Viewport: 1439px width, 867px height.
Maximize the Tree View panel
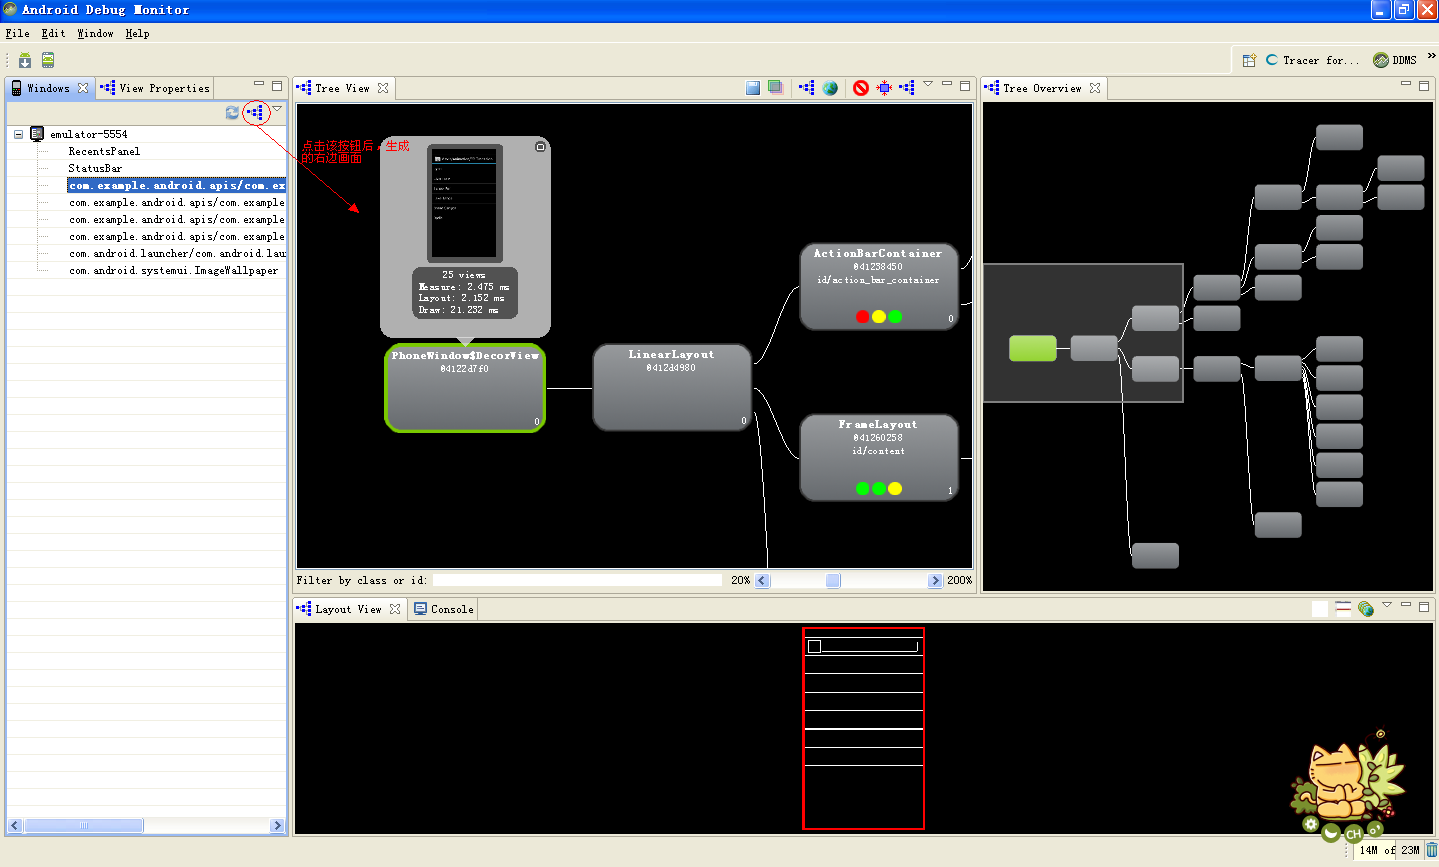[x=965, y=85]
